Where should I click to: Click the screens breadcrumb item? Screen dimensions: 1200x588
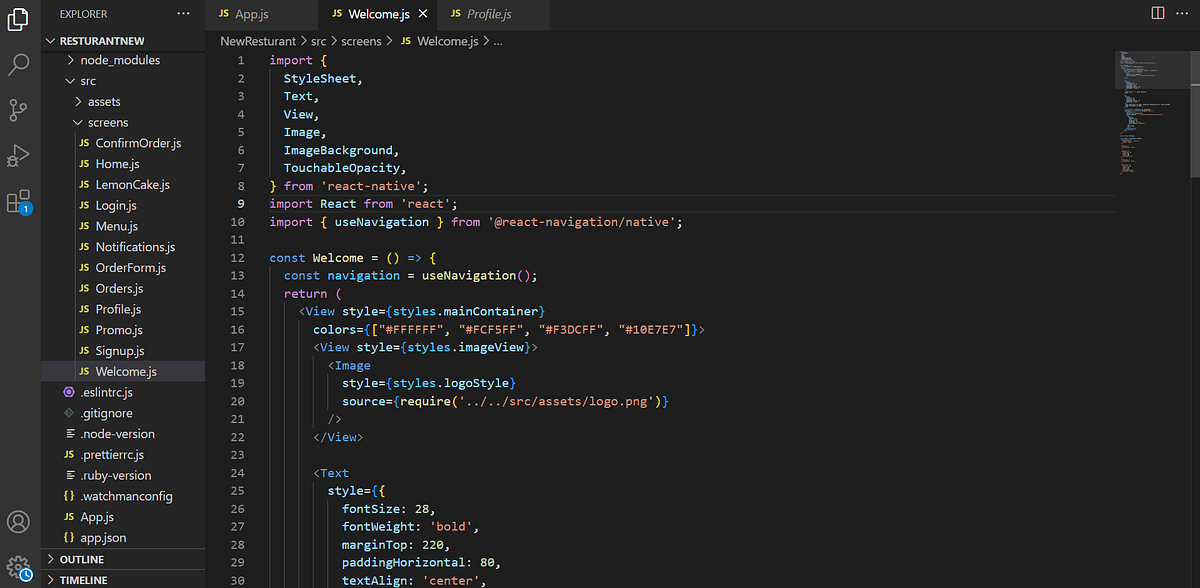362,41
